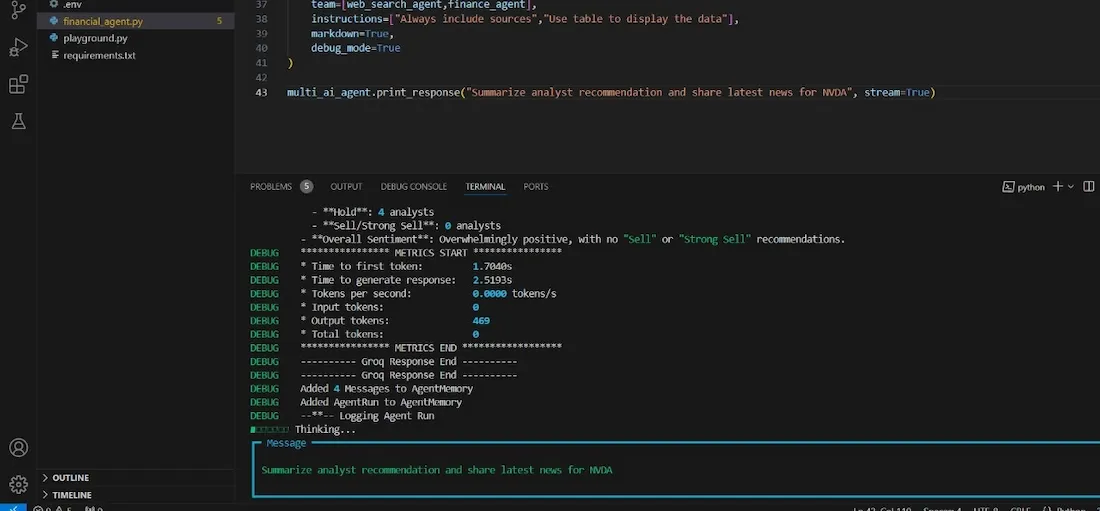Click the Output tokens value 469

click(x=481, y=321)
